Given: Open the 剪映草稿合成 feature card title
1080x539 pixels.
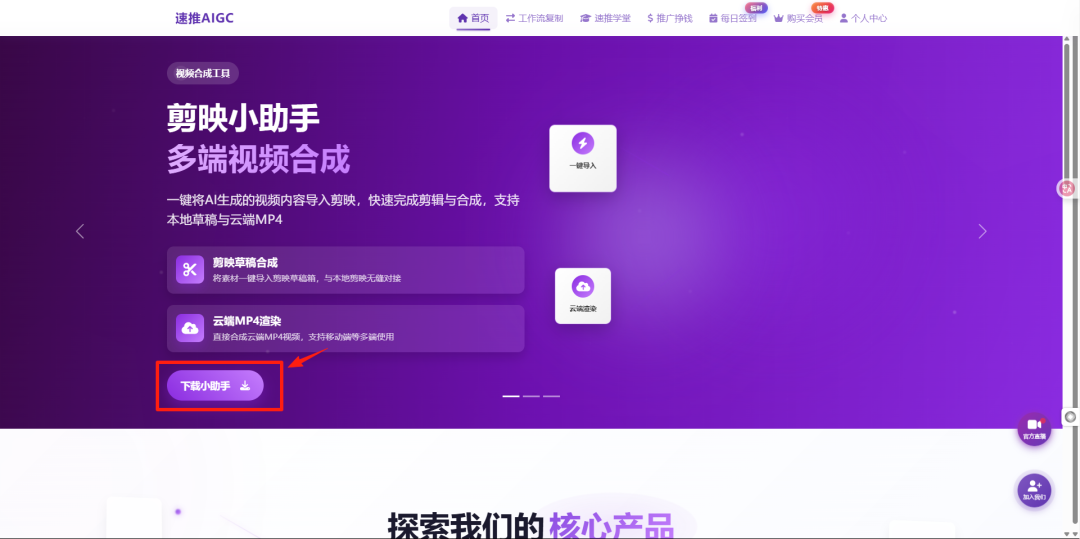Looking at the screenshot, I should click(x=245, y=263).
